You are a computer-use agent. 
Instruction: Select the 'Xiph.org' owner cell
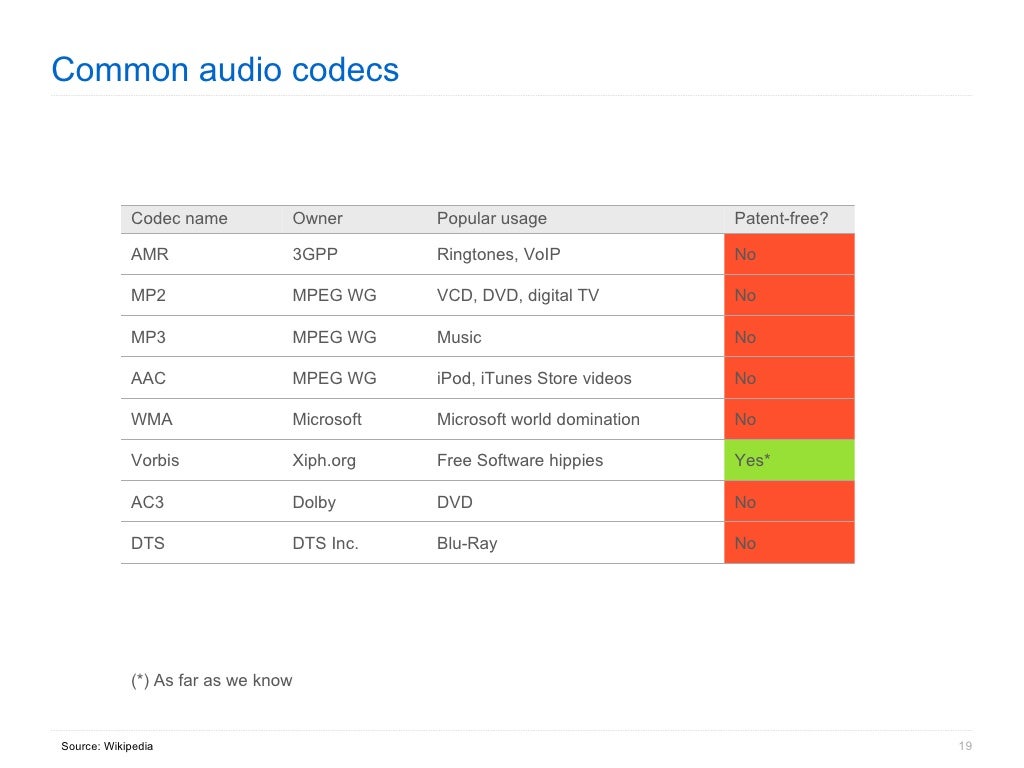coord(324,461)
